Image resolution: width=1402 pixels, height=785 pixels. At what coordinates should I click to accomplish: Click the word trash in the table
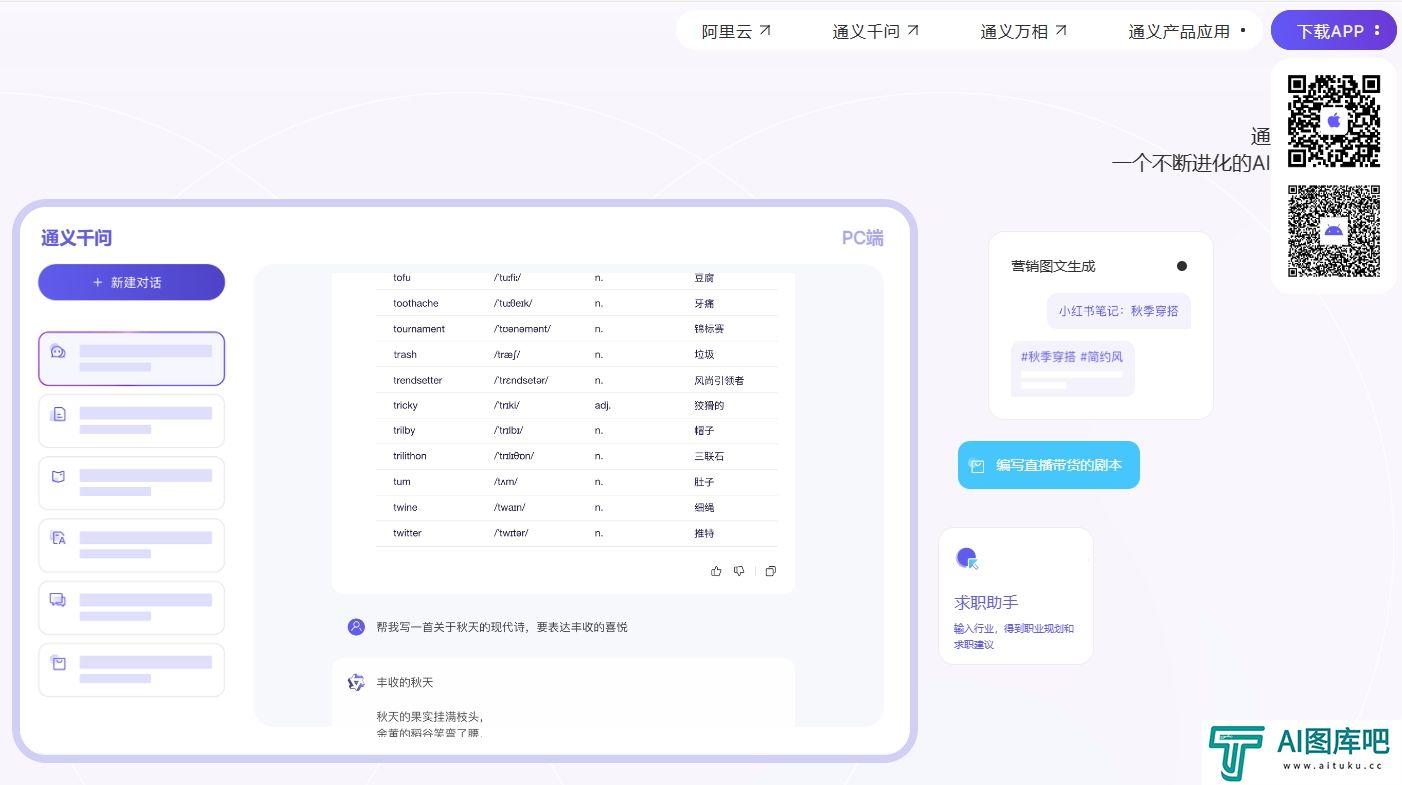coord(405,354)
